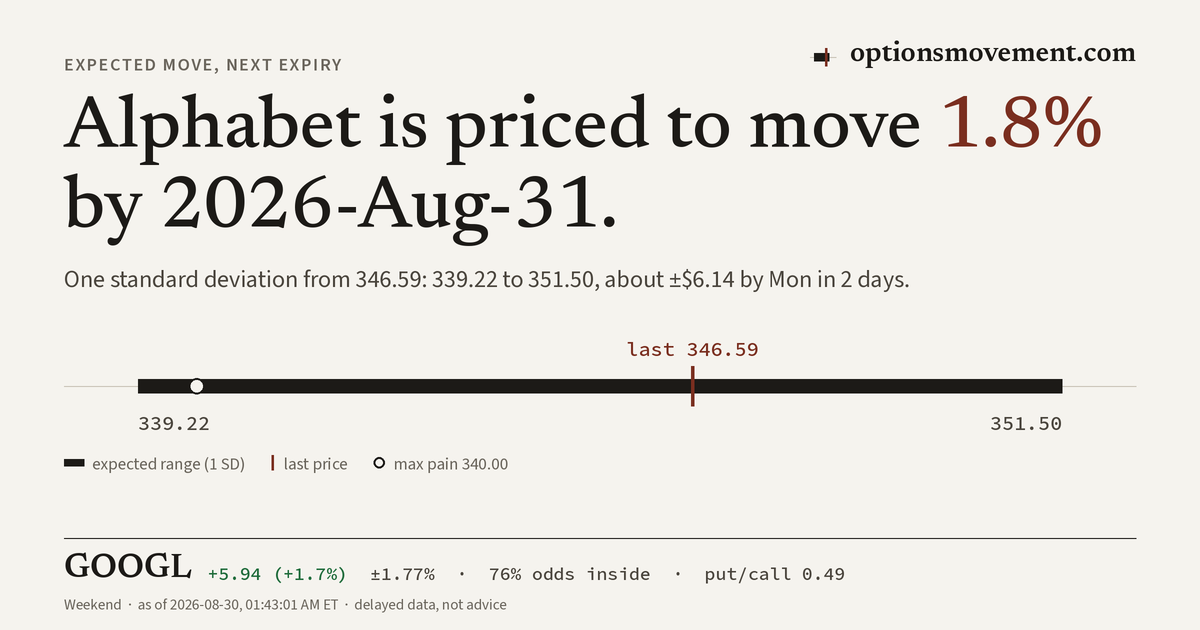Select the last price tick at 346.59
The width and height of the screenshot is (1200, 630).
click(x=692, y=386)
